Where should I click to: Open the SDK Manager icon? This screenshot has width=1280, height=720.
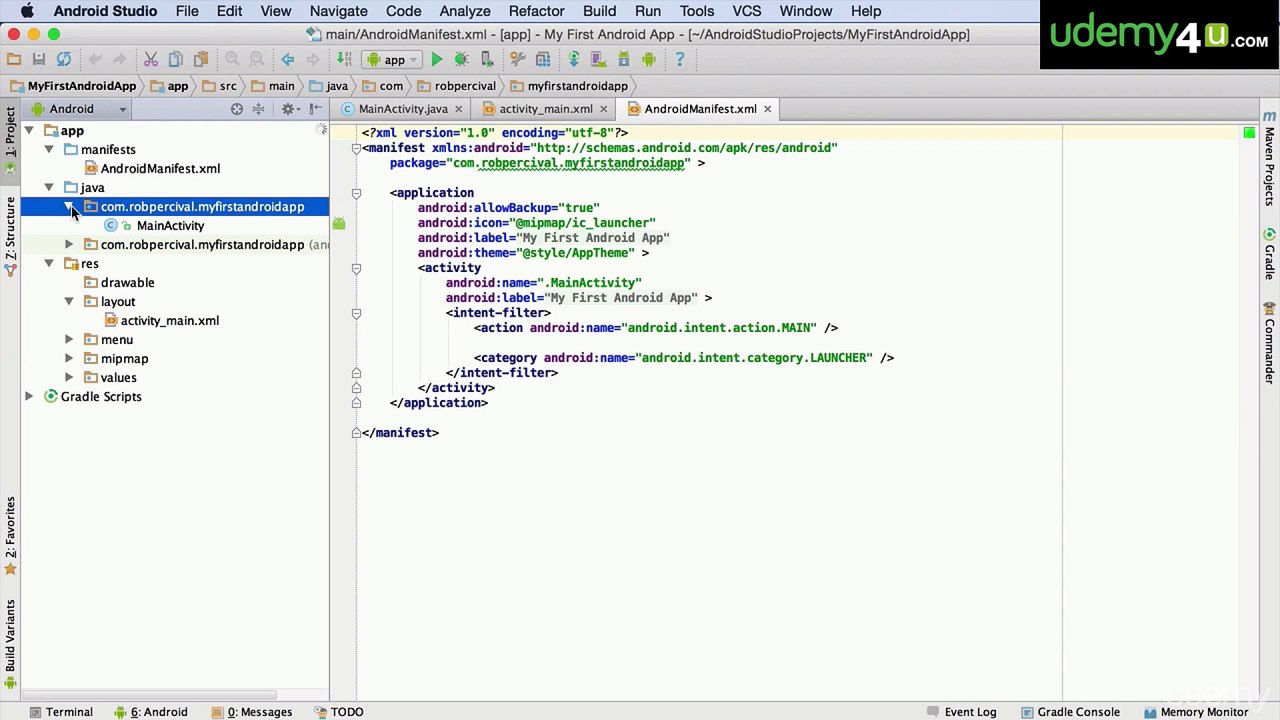point(624,59)
